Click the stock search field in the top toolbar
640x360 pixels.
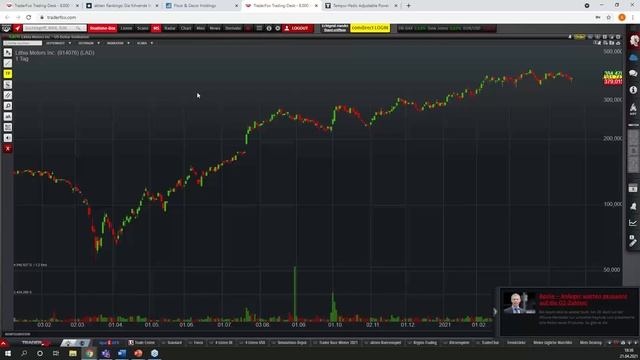tap(55, 28)
